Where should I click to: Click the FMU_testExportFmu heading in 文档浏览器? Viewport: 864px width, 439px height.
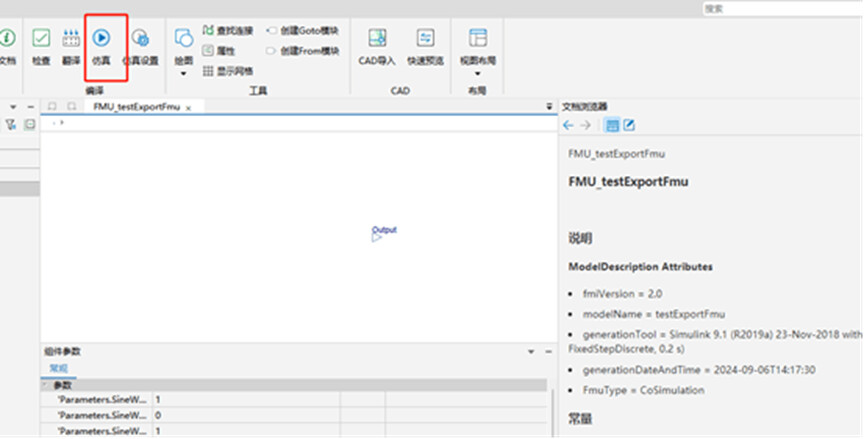[x=628, y=182]
